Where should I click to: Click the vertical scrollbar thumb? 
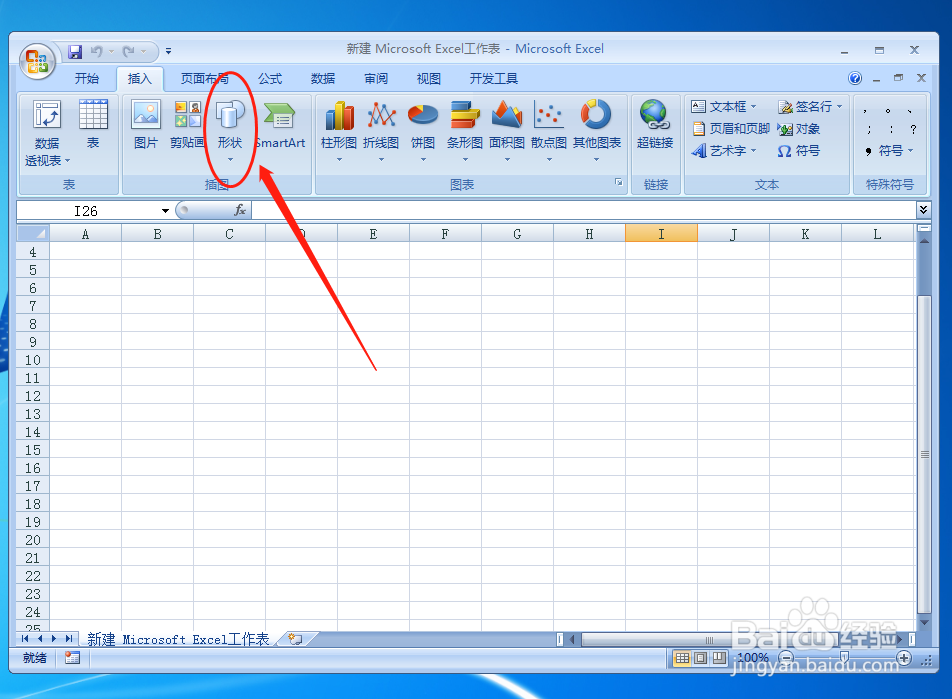click(x=924, y=454)
